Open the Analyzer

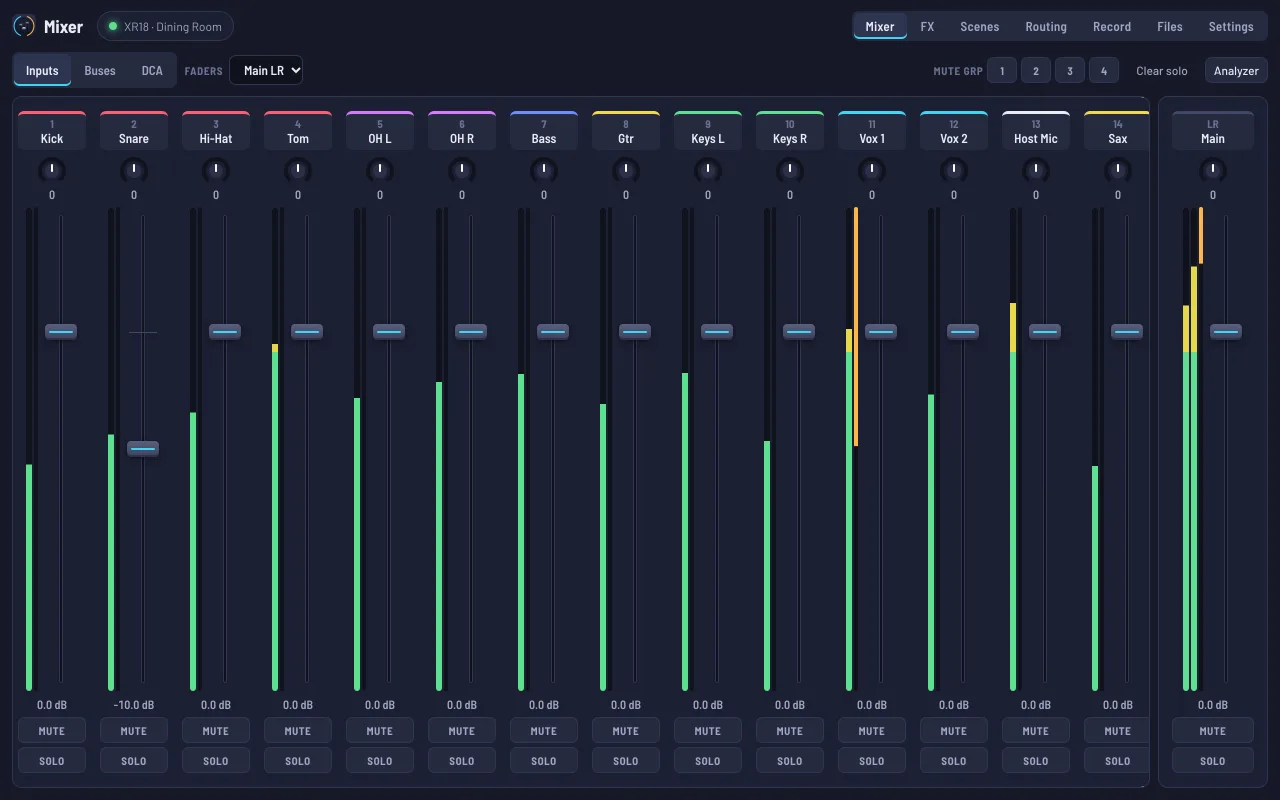(1237, 71)
